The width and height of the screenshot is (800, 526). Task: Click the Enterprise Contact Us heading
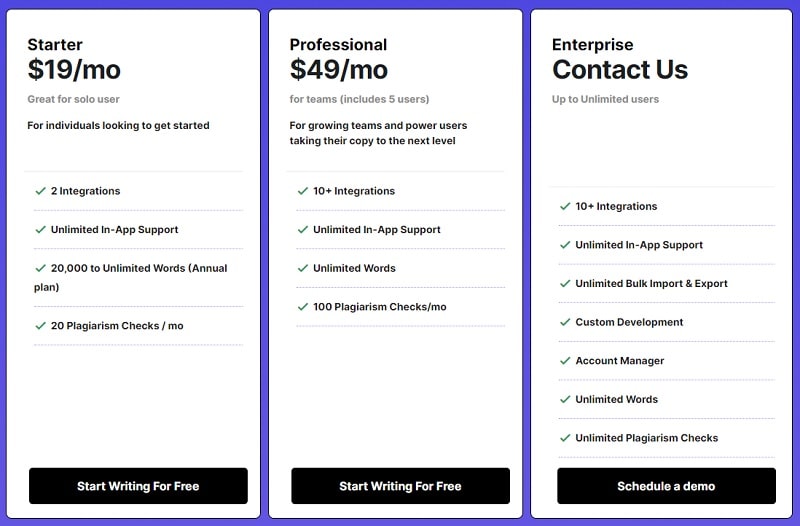620,69
